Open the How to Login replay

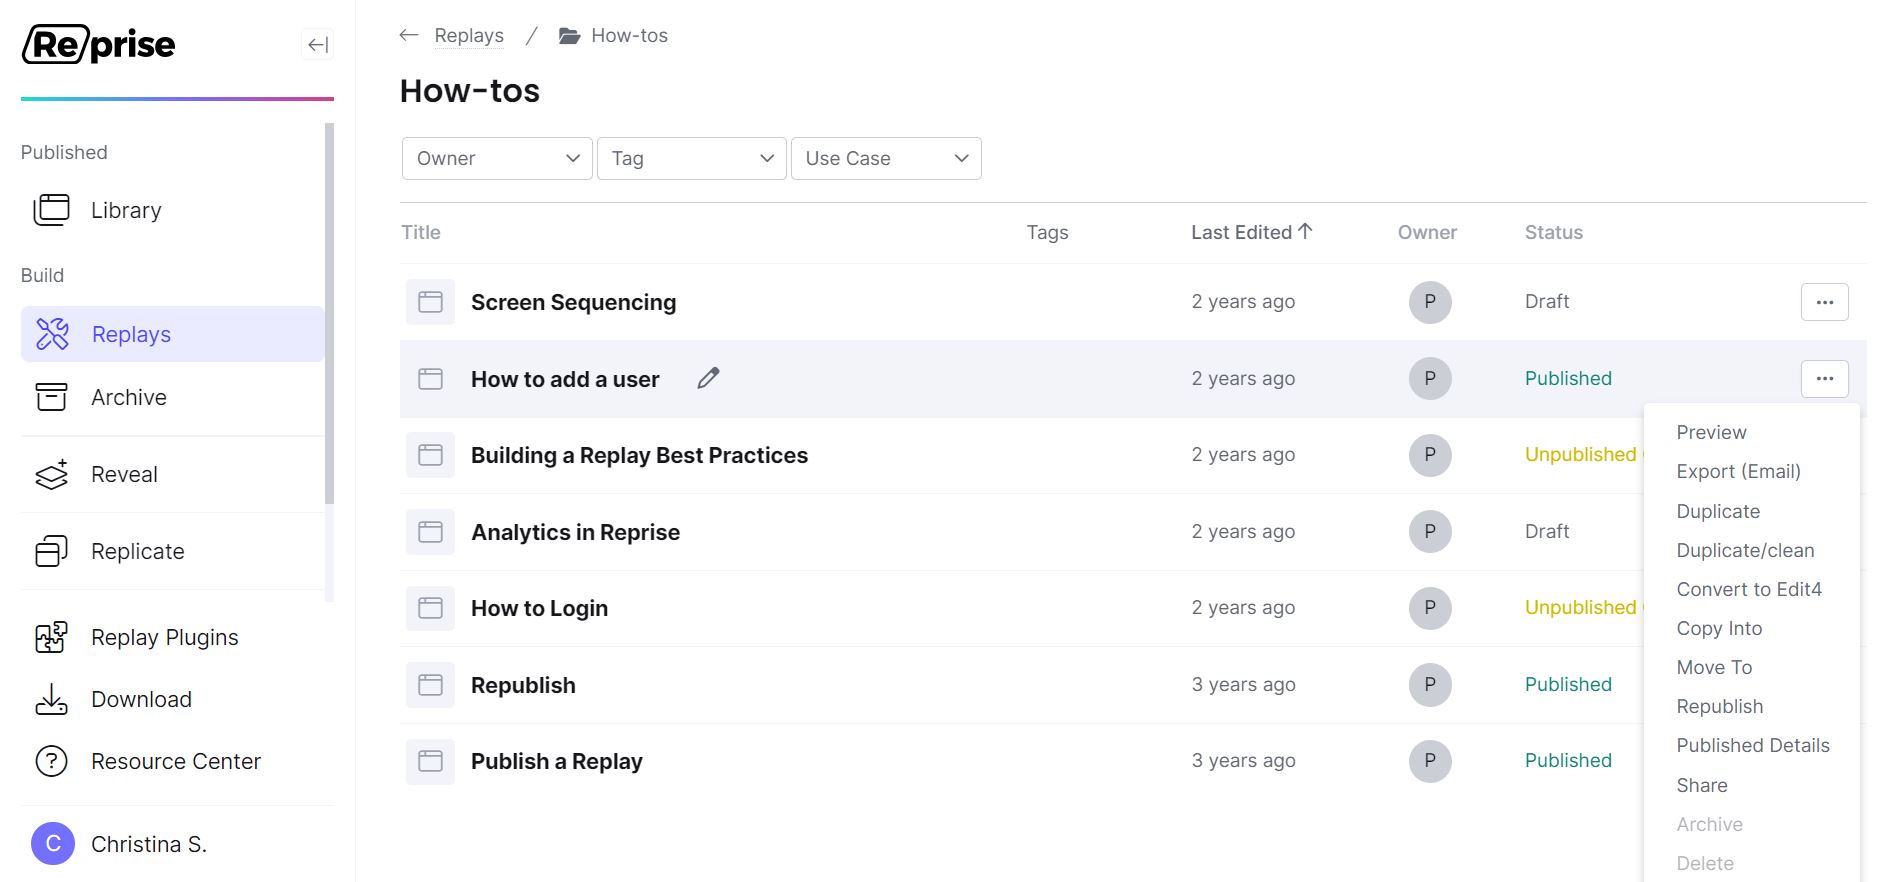(x=539, y=608)
